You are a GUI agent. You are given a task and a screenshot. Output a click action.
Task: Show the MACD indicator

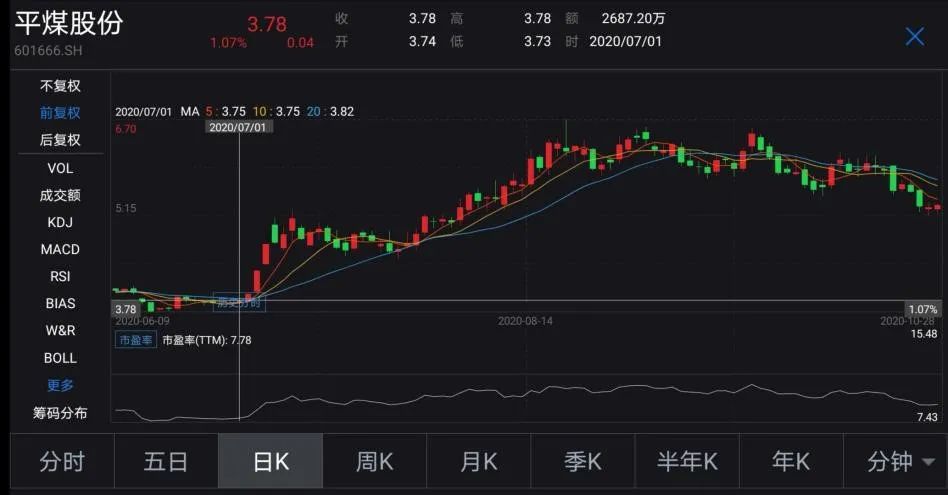[x=60, y=249]
